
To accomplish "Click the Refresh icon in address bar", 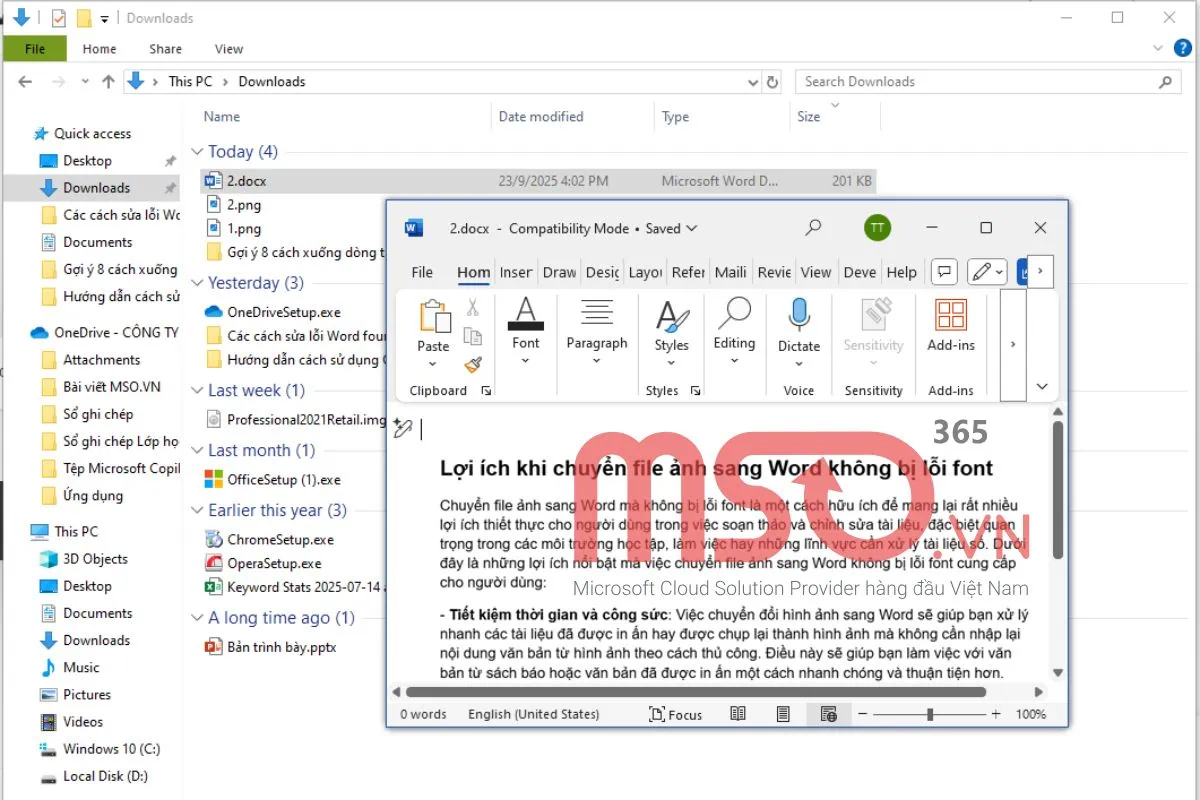I will 772,82.
